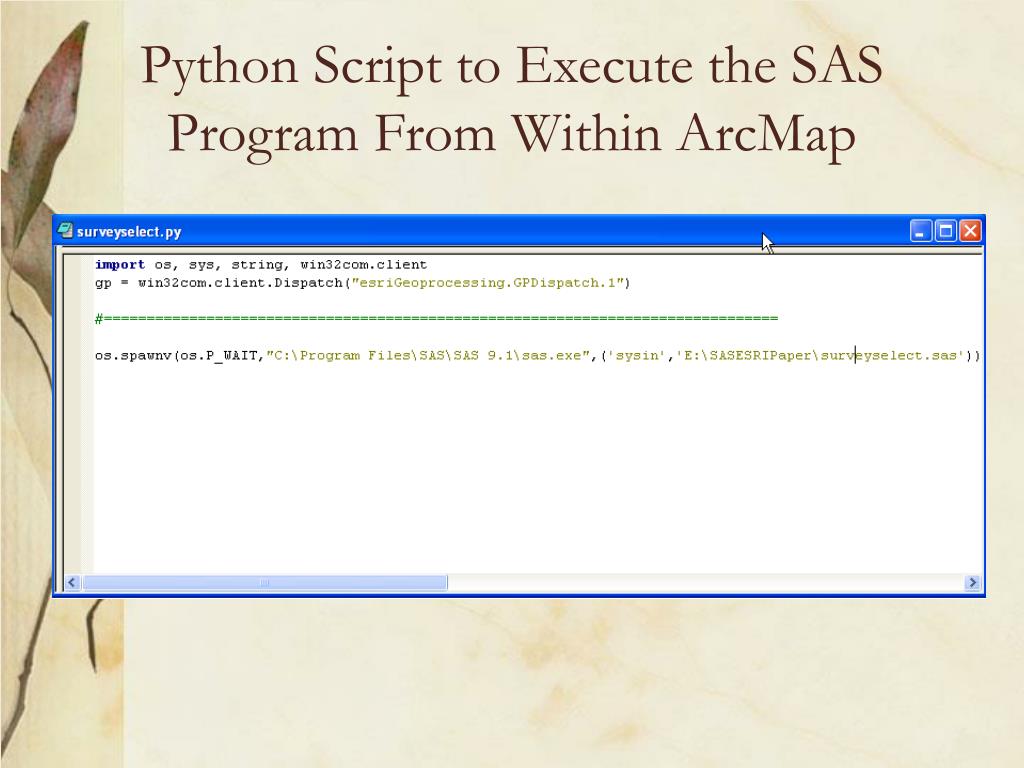Maximize the surveyselect.py window

point(946,231)
